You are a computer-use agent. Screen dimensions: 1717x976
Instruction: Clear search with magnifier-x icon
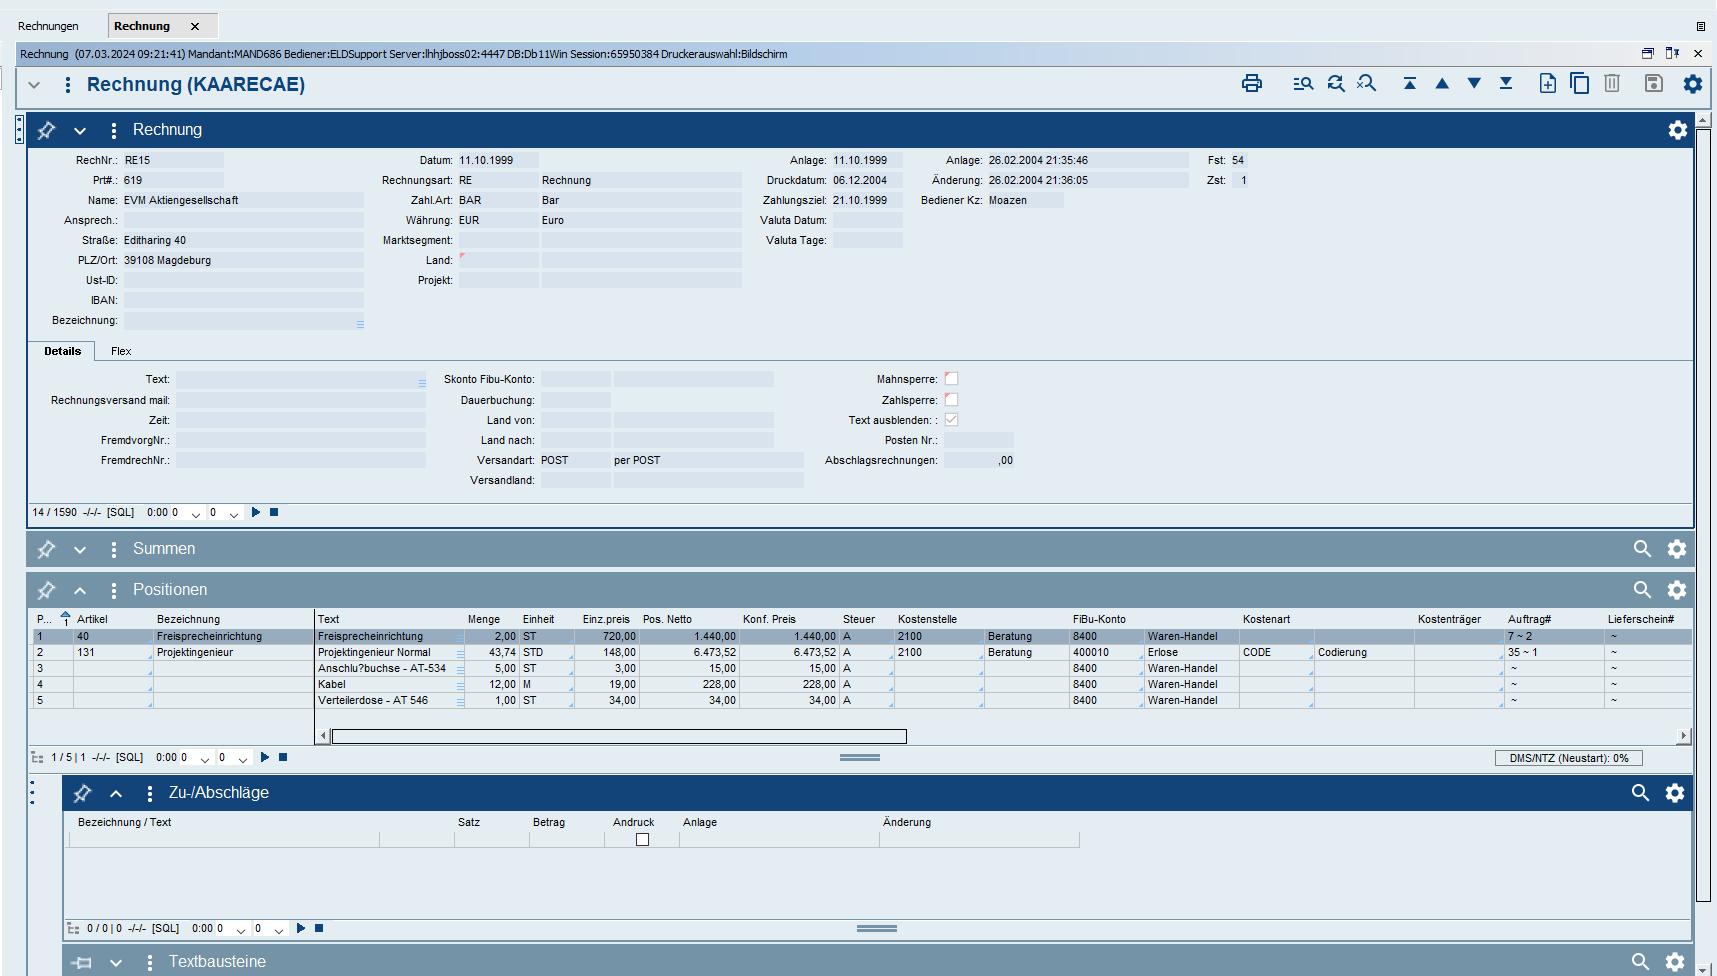point(1367,84)
